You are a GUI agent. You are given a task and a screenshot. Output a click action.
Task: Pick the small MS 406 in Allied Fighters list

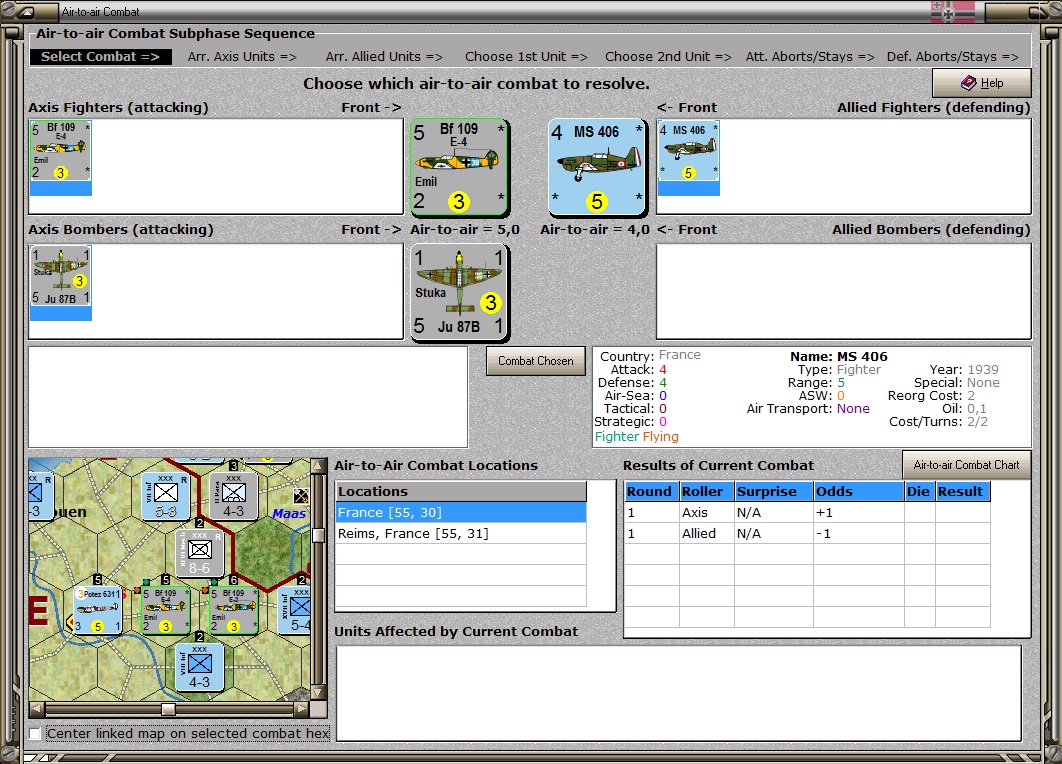[x=689, y=152]
